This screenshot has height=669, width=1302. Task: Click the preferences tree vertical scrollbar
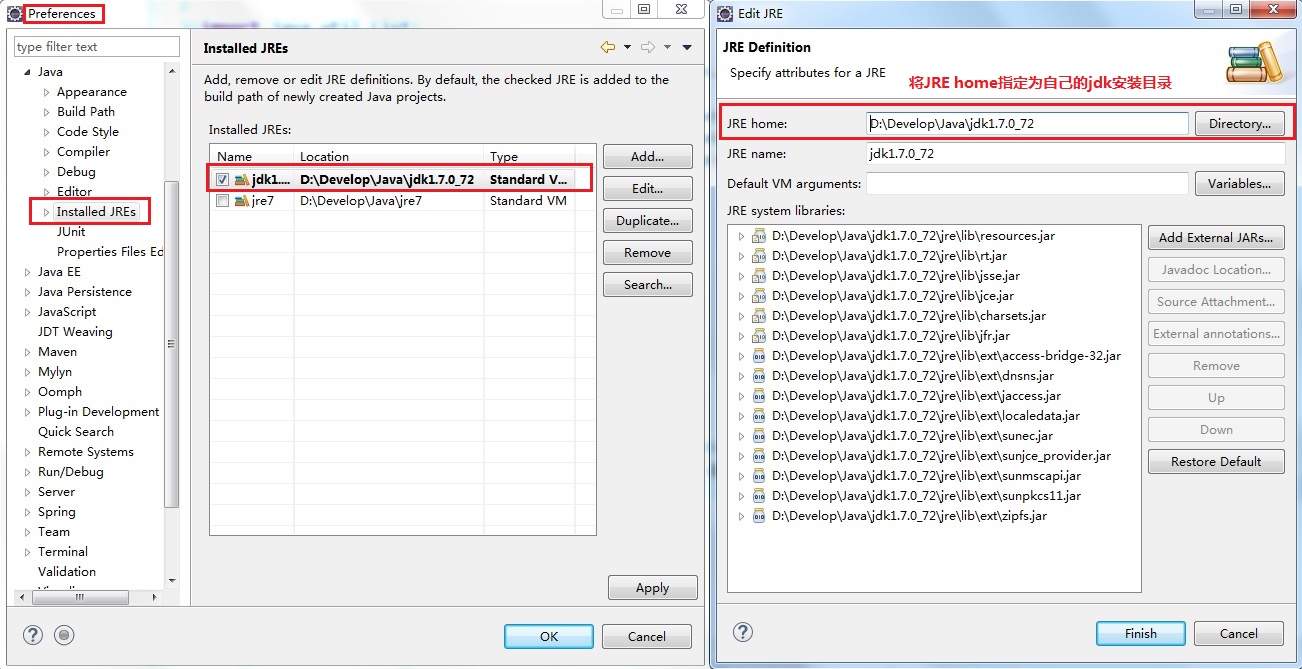172,345
